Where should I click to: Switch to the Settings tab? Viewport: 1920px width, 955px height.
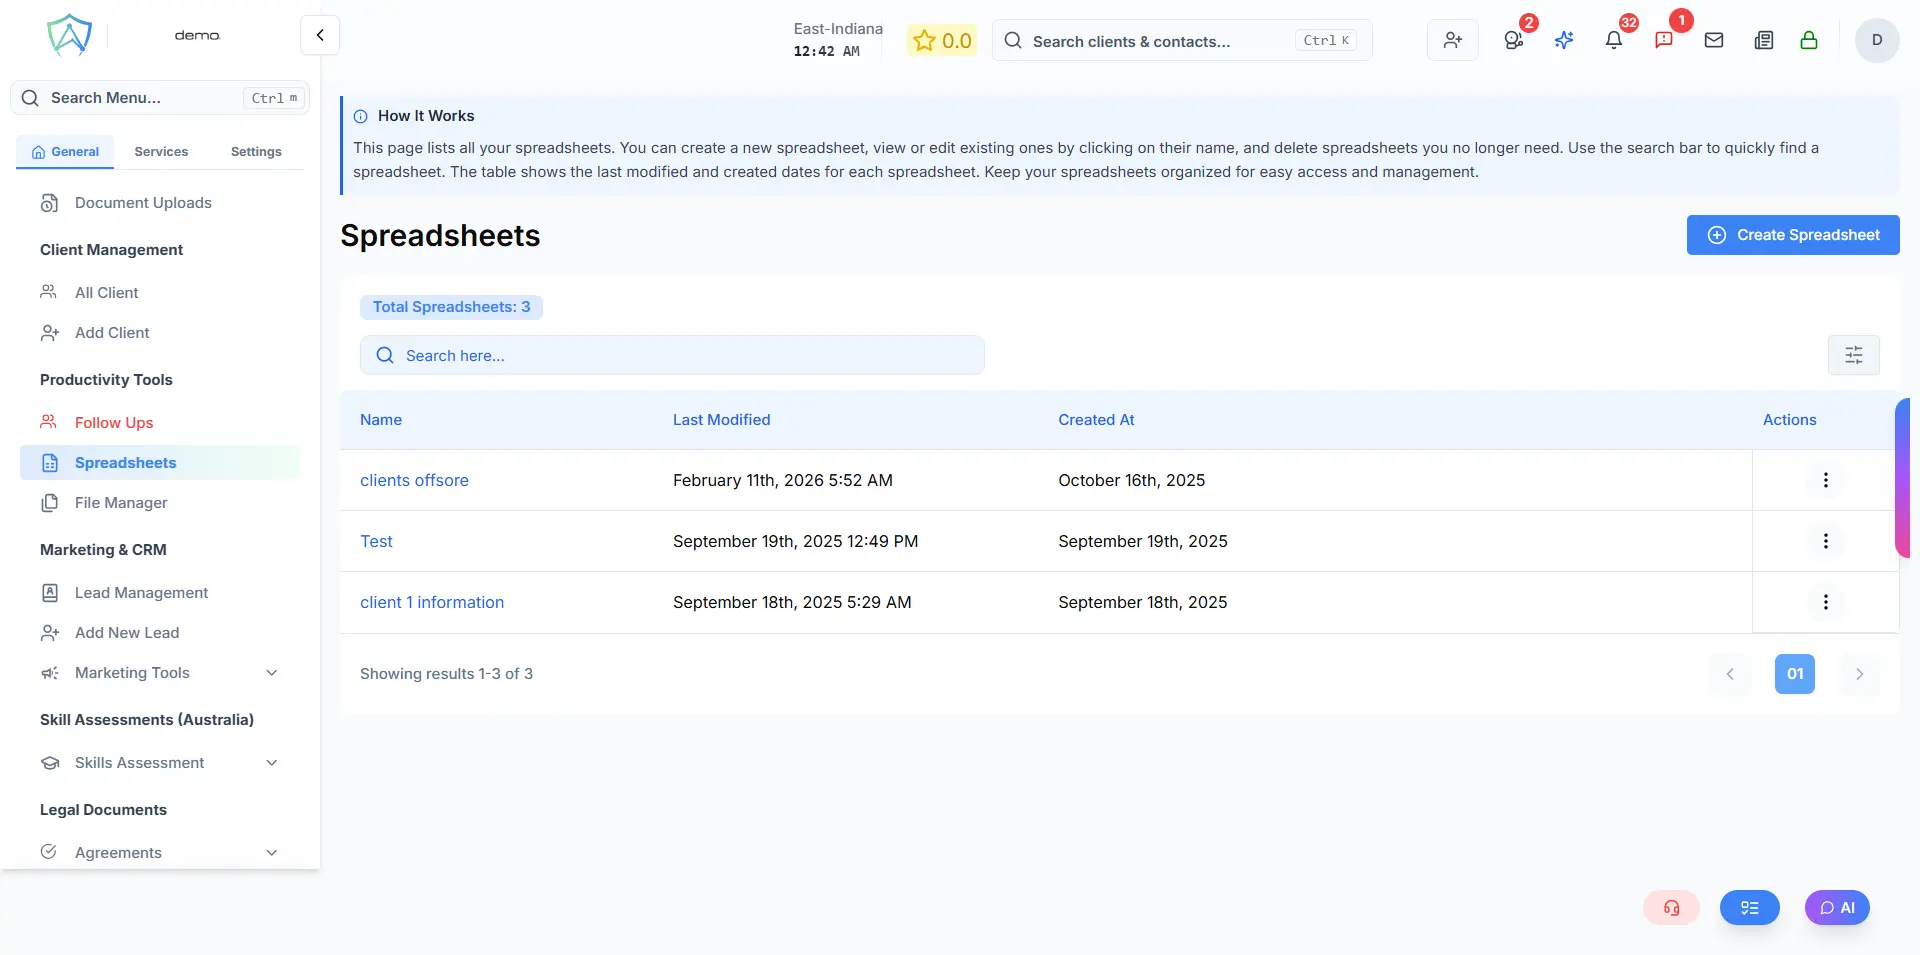click(256, 152)
